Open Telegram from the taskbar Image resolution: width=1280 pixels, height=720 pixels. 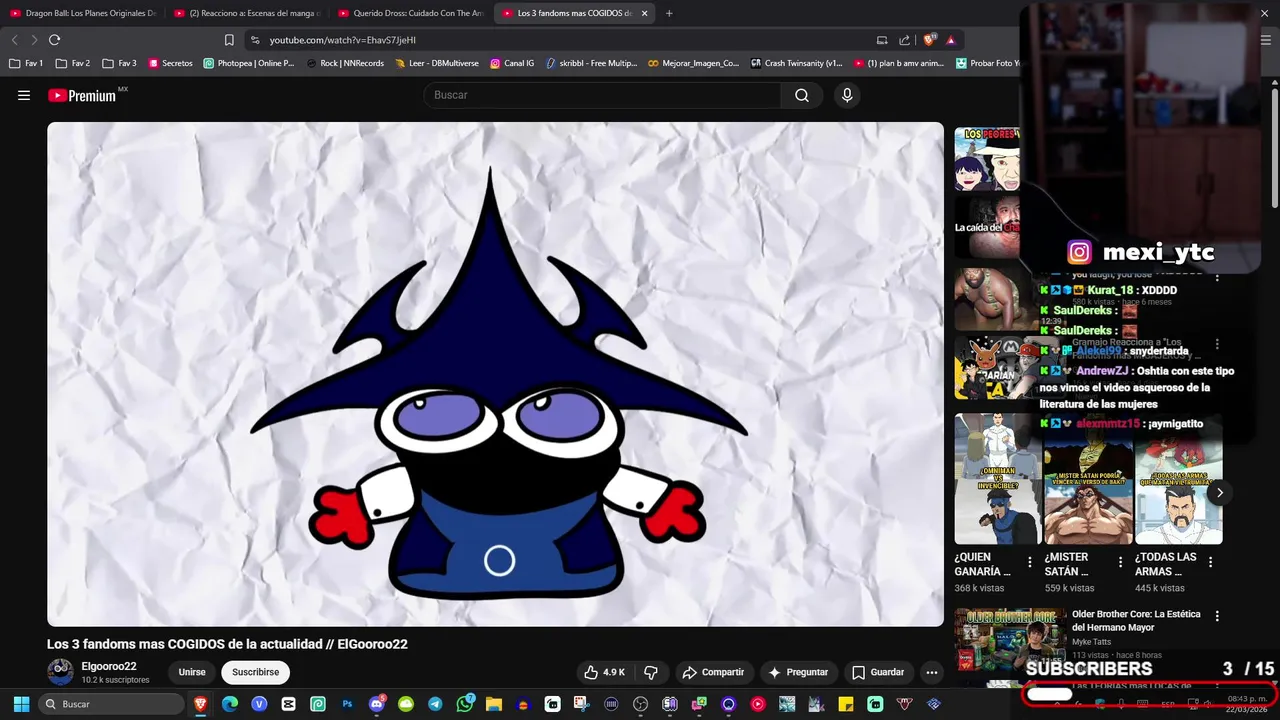435,704
